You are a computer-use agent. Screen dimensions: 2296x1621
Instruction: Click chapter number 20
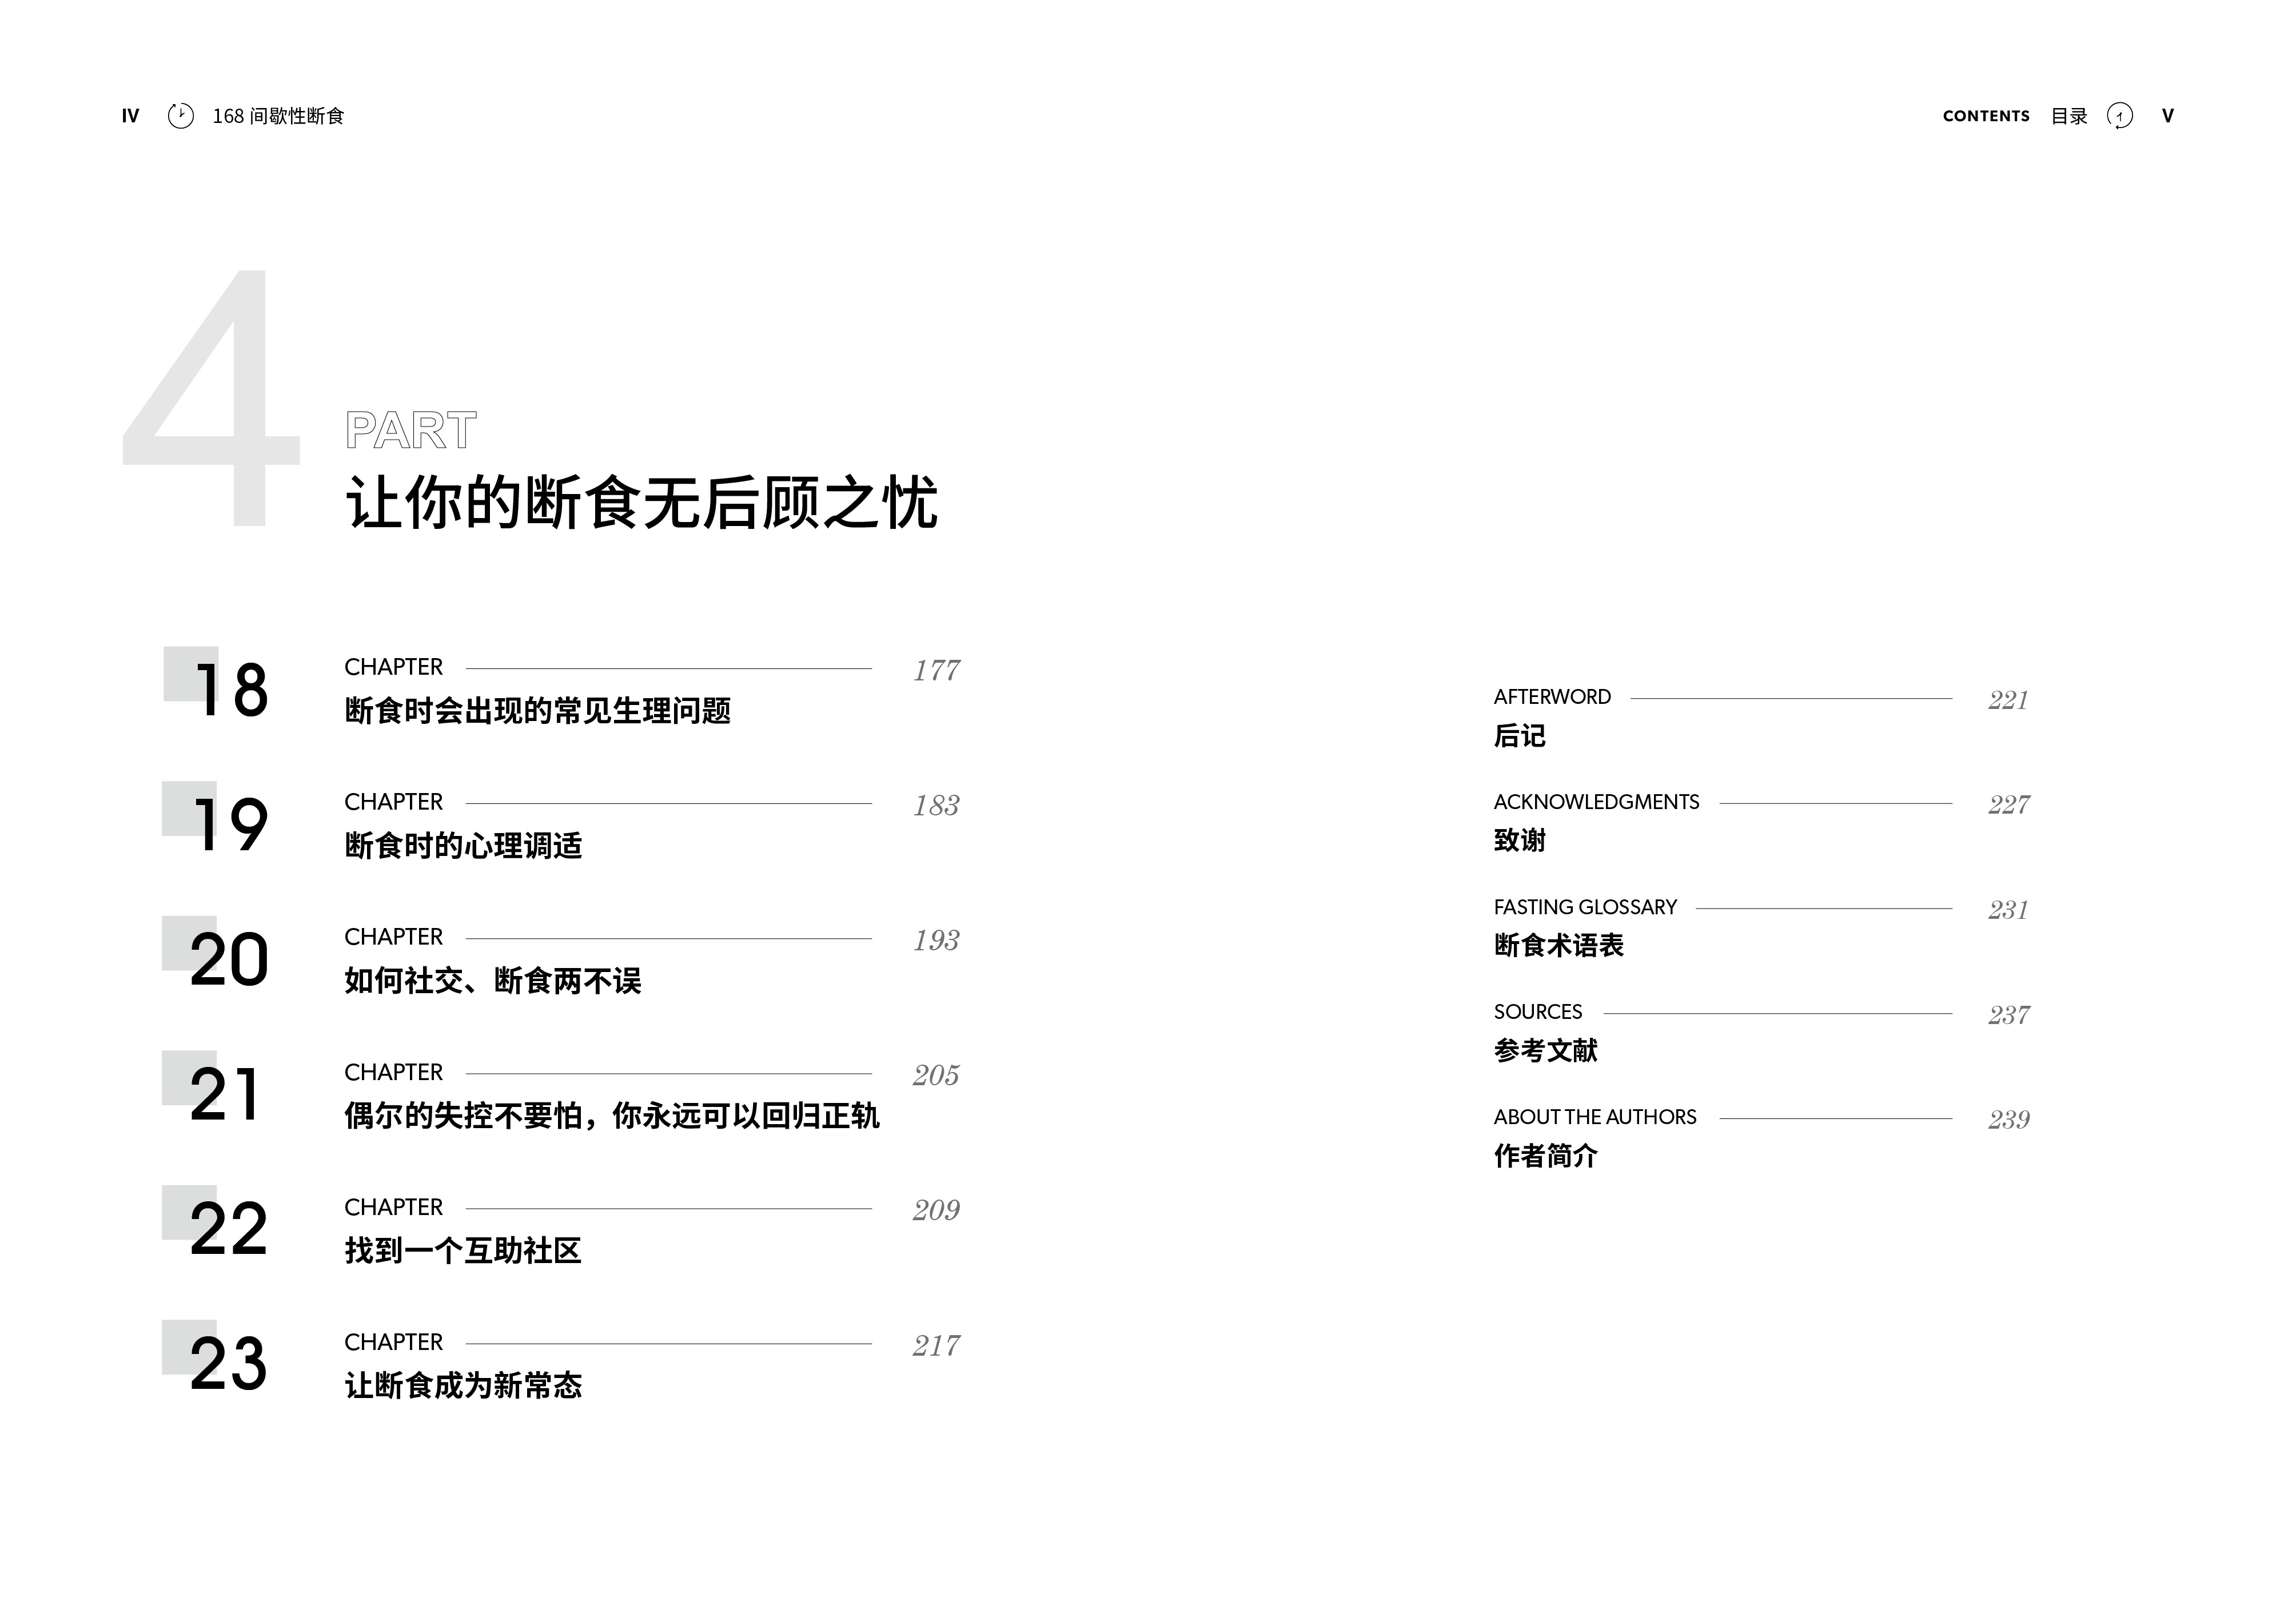[x=229, y=959]
